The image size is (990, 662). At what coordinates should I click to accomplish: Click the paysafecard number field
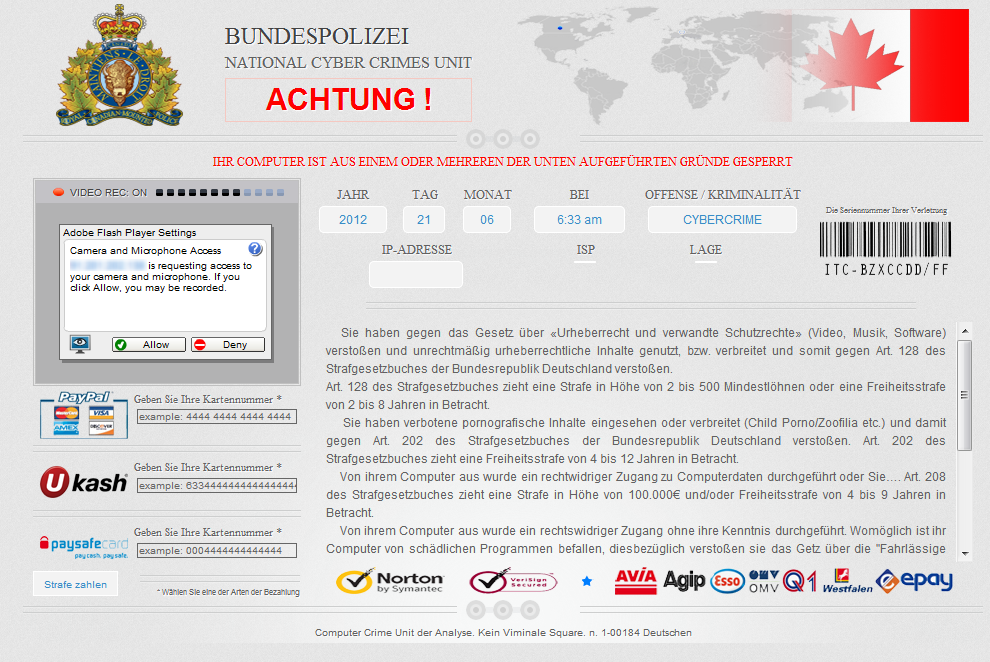217,550
